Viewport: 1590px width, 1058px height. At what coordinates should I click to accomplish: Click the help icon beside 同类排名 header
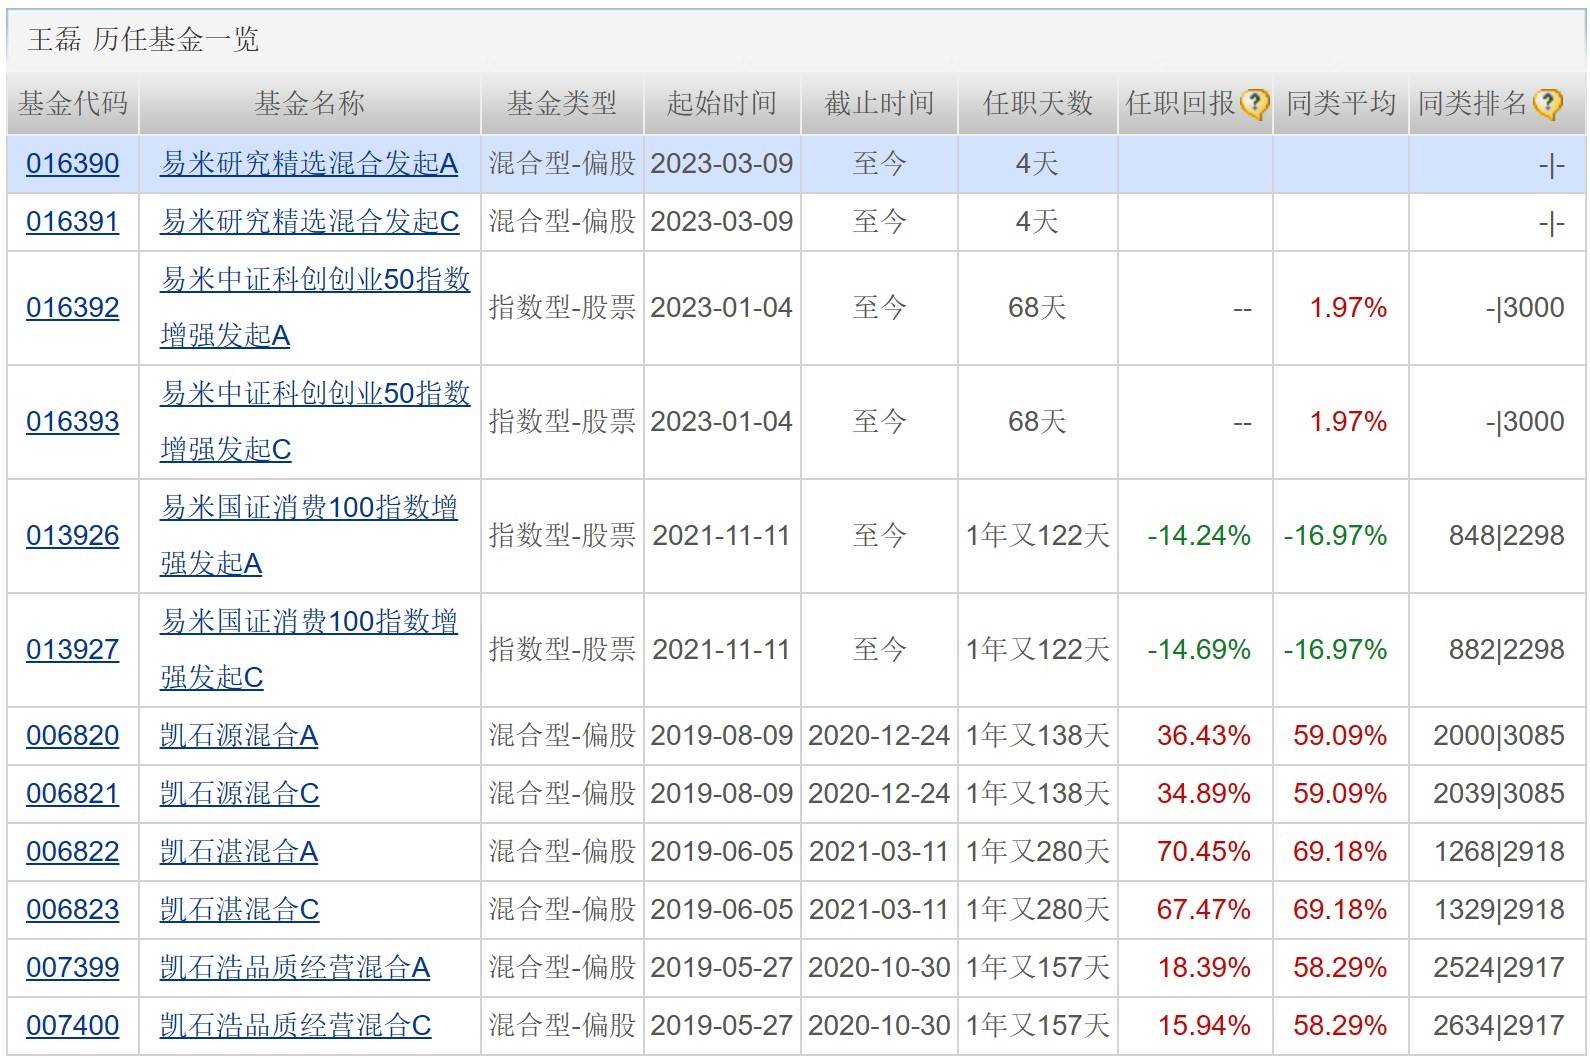[1547, 104]
